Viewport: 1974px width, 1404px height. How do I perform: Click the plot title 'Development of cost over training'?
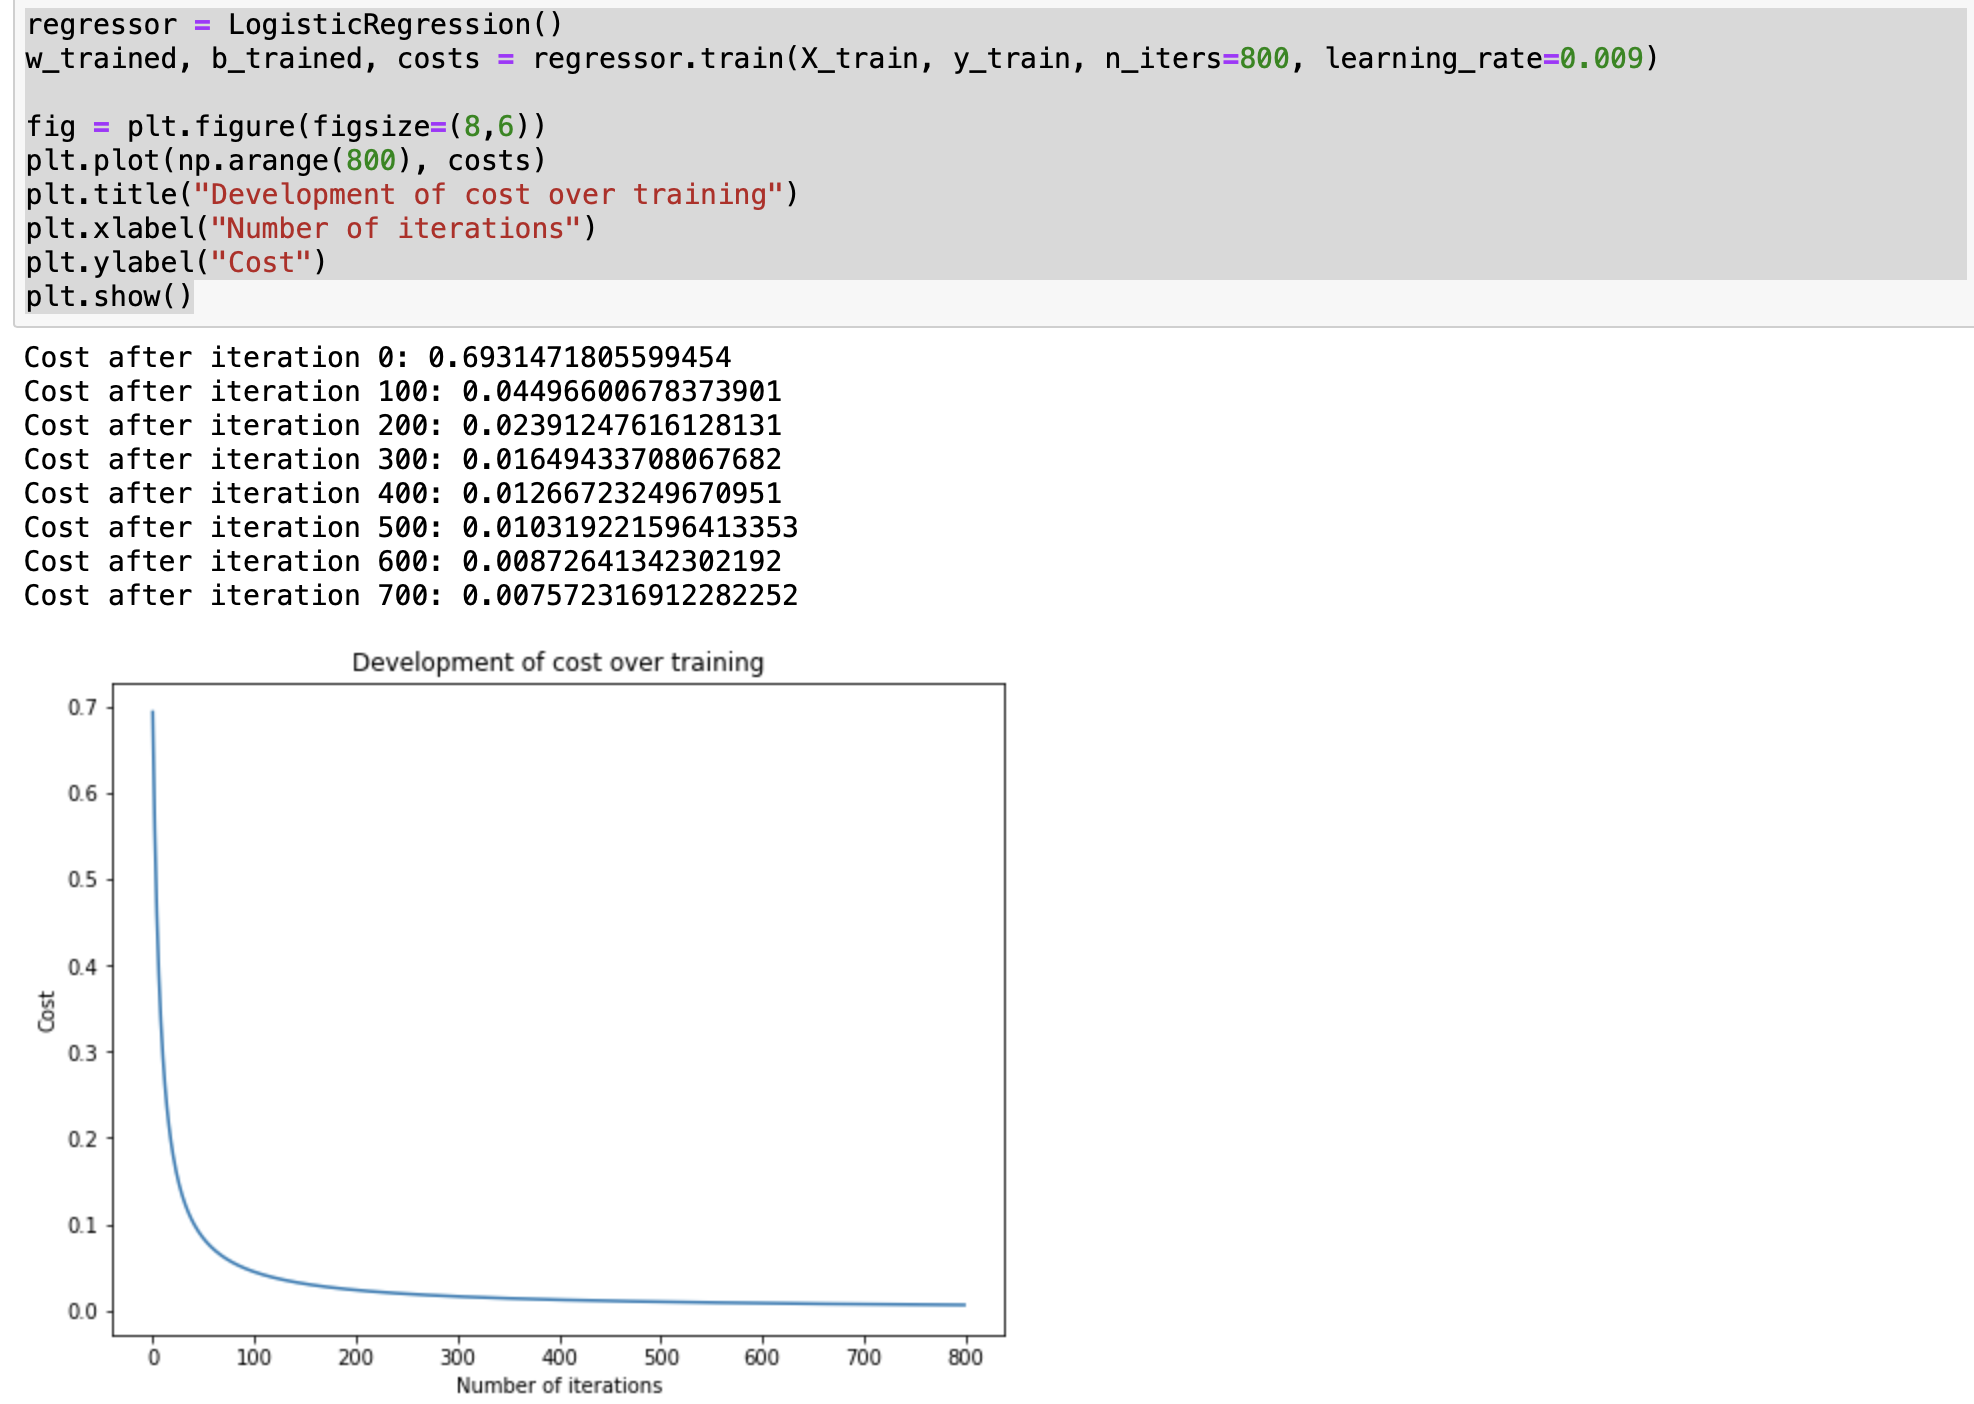point(558,663)
